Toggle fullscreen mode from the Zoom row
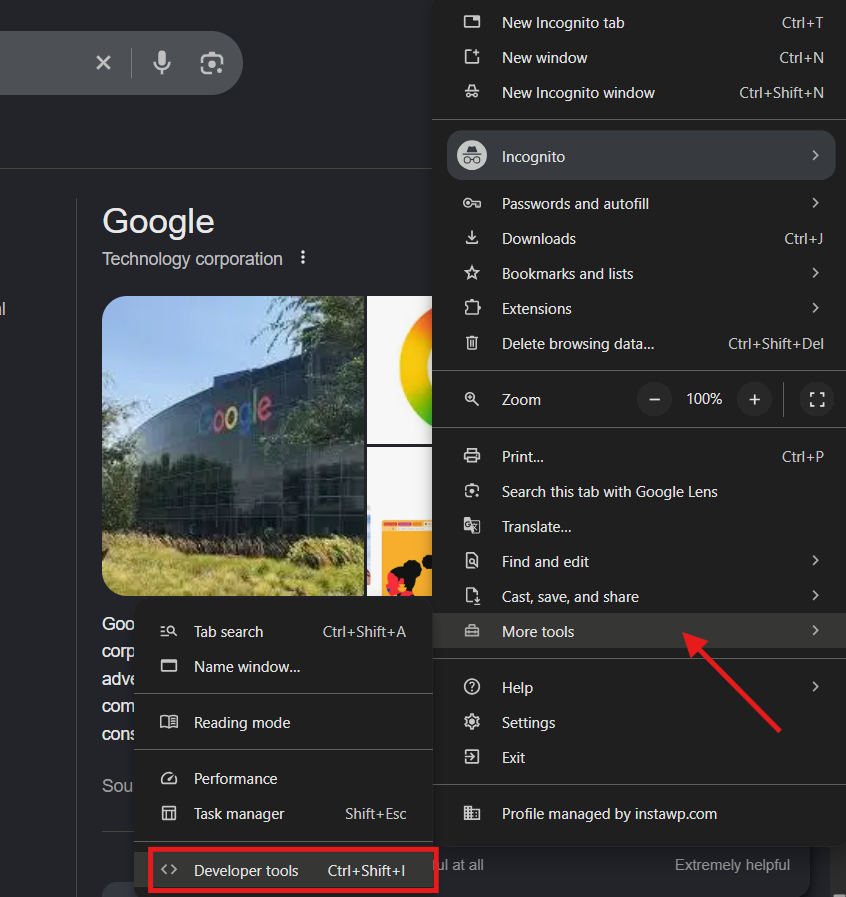The height and width of the screenshot is (897, 846). [817, 399]
